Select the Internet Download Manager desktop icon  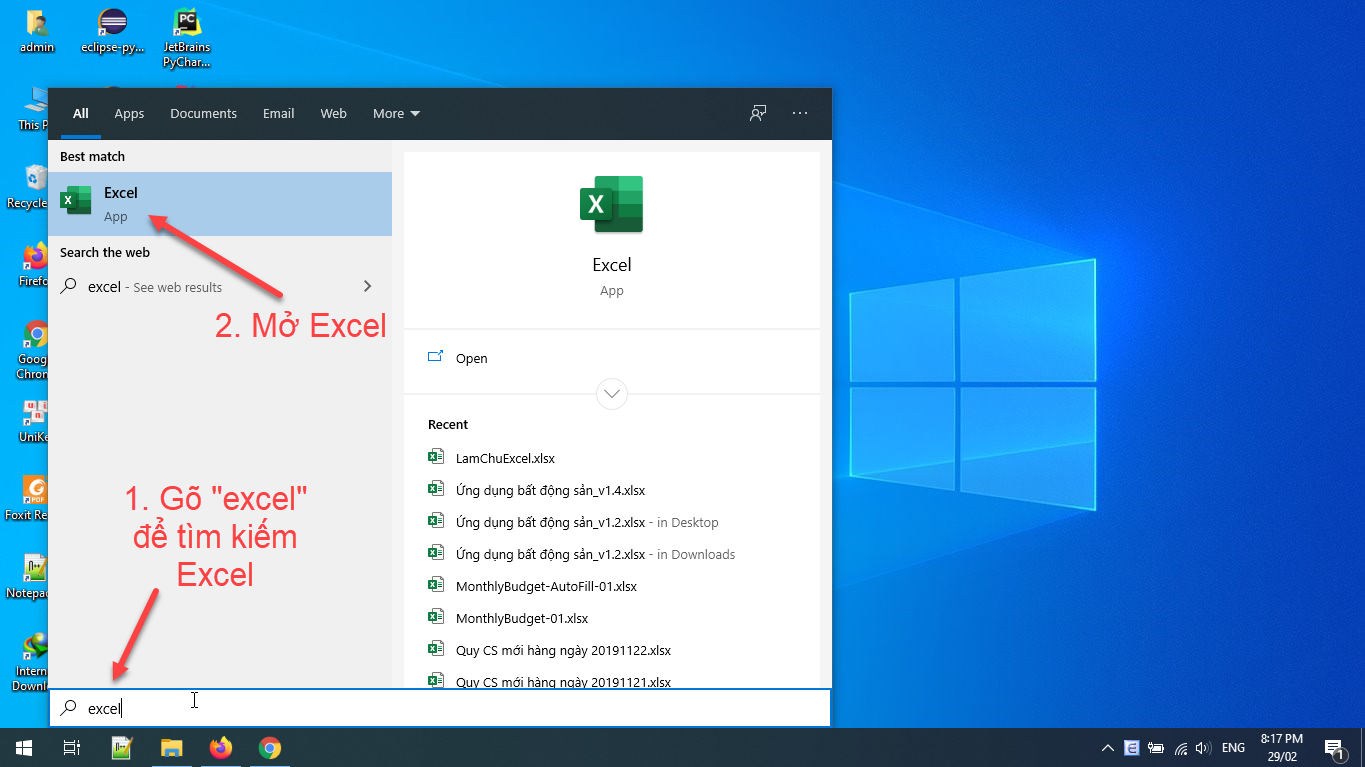[x=33, y=662]
